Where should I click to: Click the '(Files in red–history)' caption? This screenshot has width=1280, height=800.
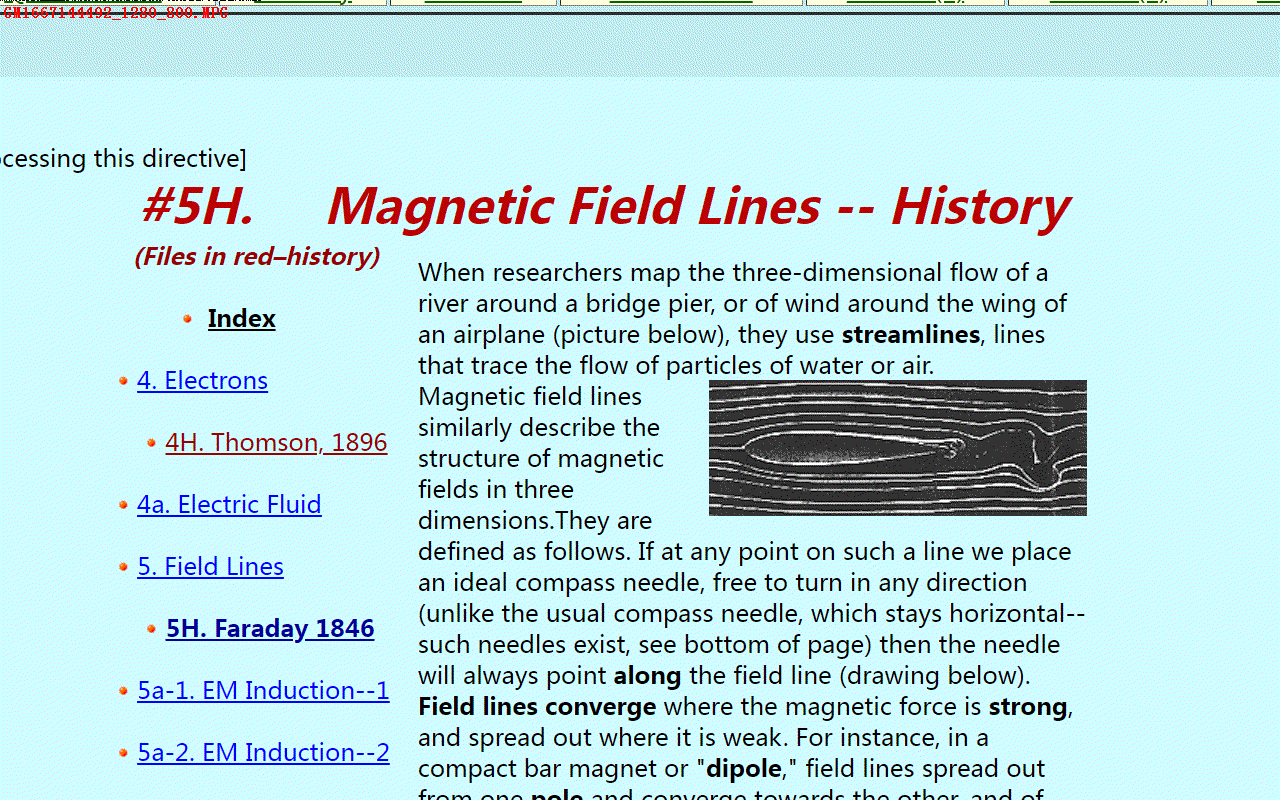coord(257,257)
